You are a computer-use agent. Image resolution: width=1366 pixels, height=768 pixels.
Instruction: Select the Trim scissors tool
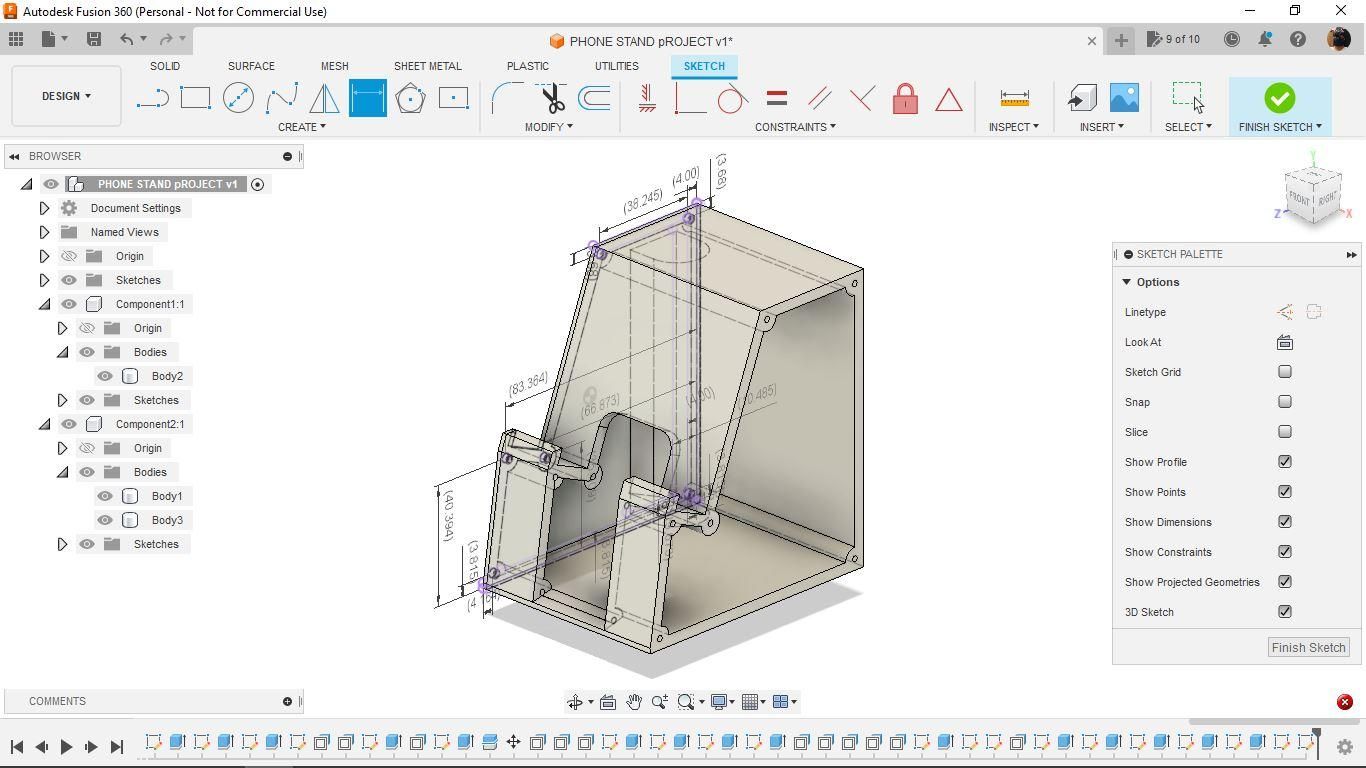(x=553, y=98)
